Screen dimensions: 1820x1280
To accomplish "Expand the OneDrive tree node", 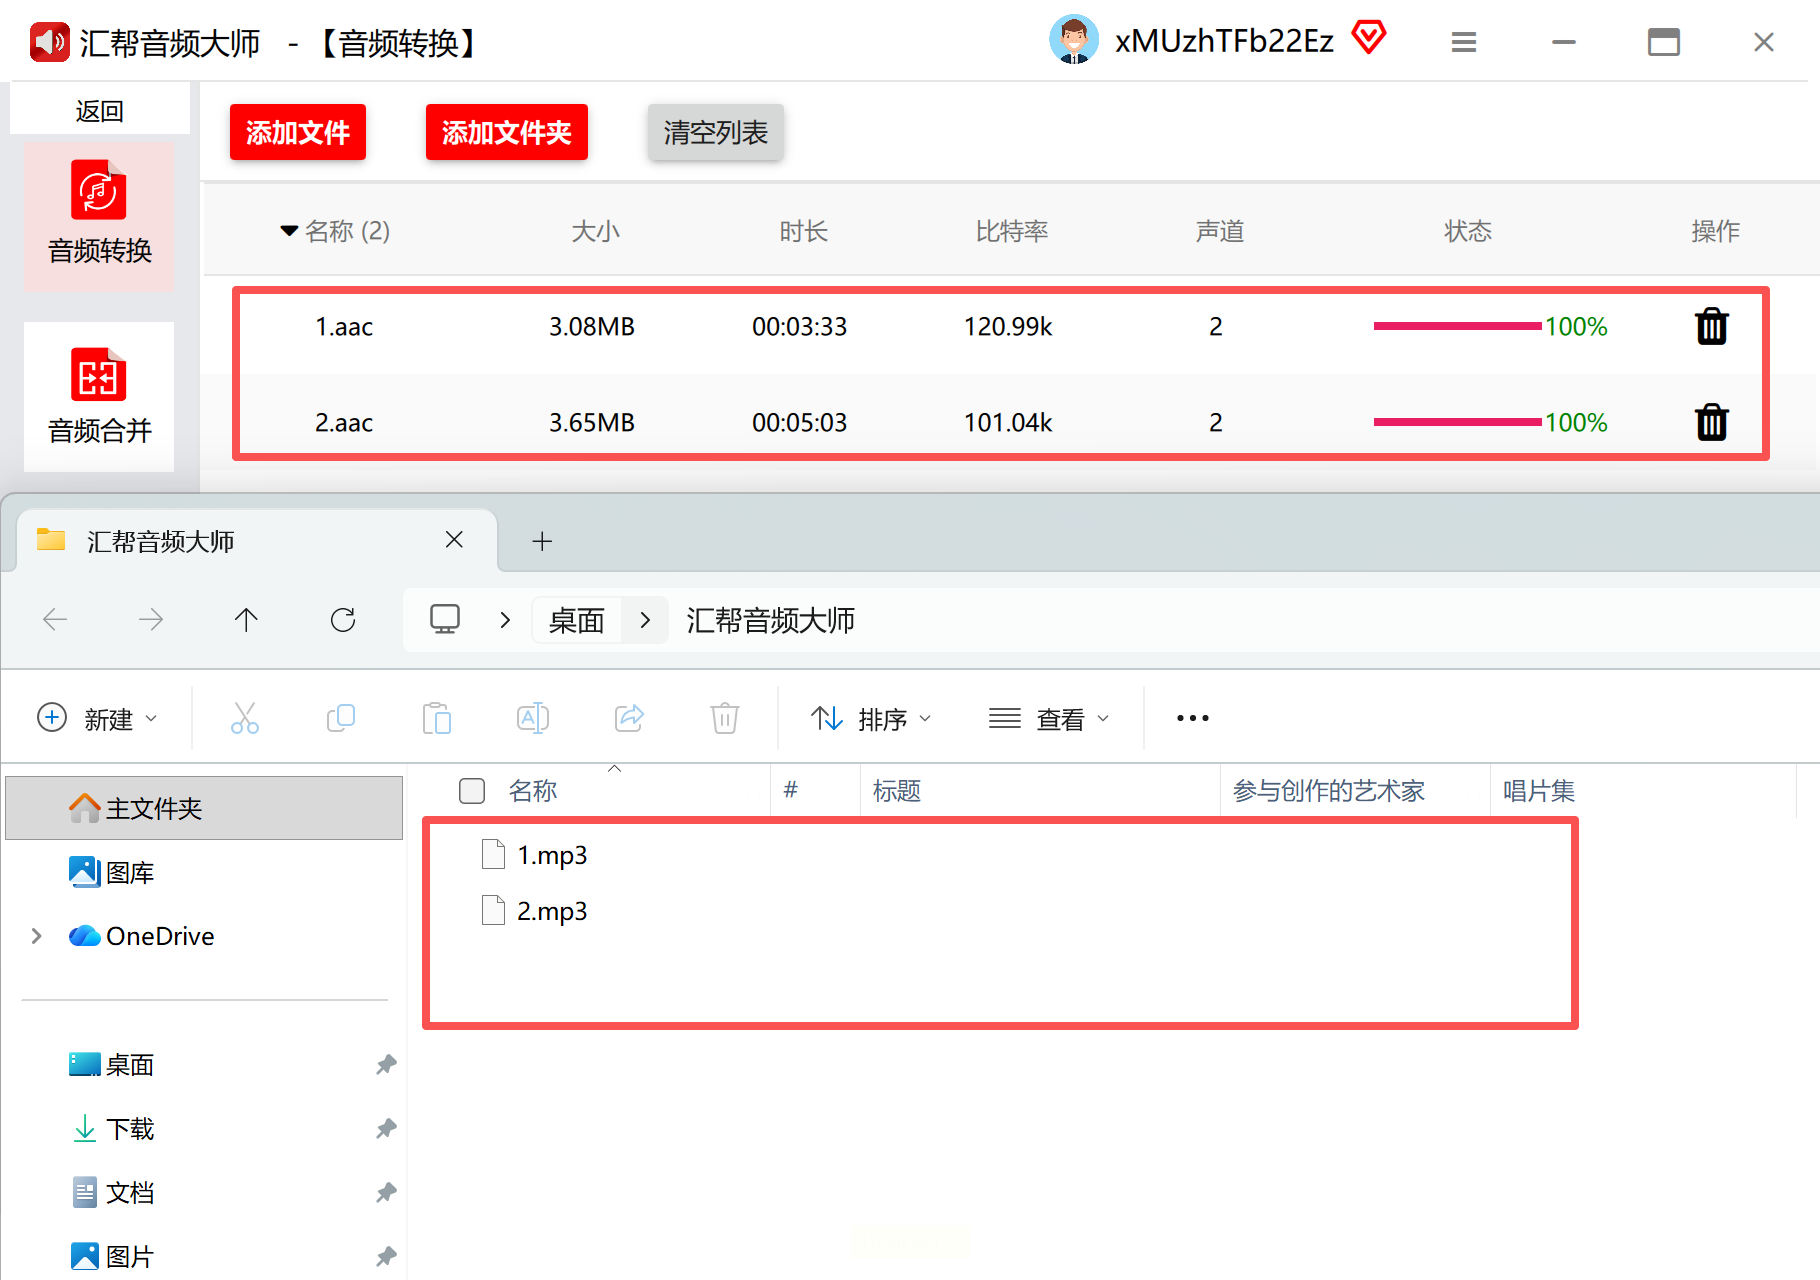I will click(x=37, y=936).
